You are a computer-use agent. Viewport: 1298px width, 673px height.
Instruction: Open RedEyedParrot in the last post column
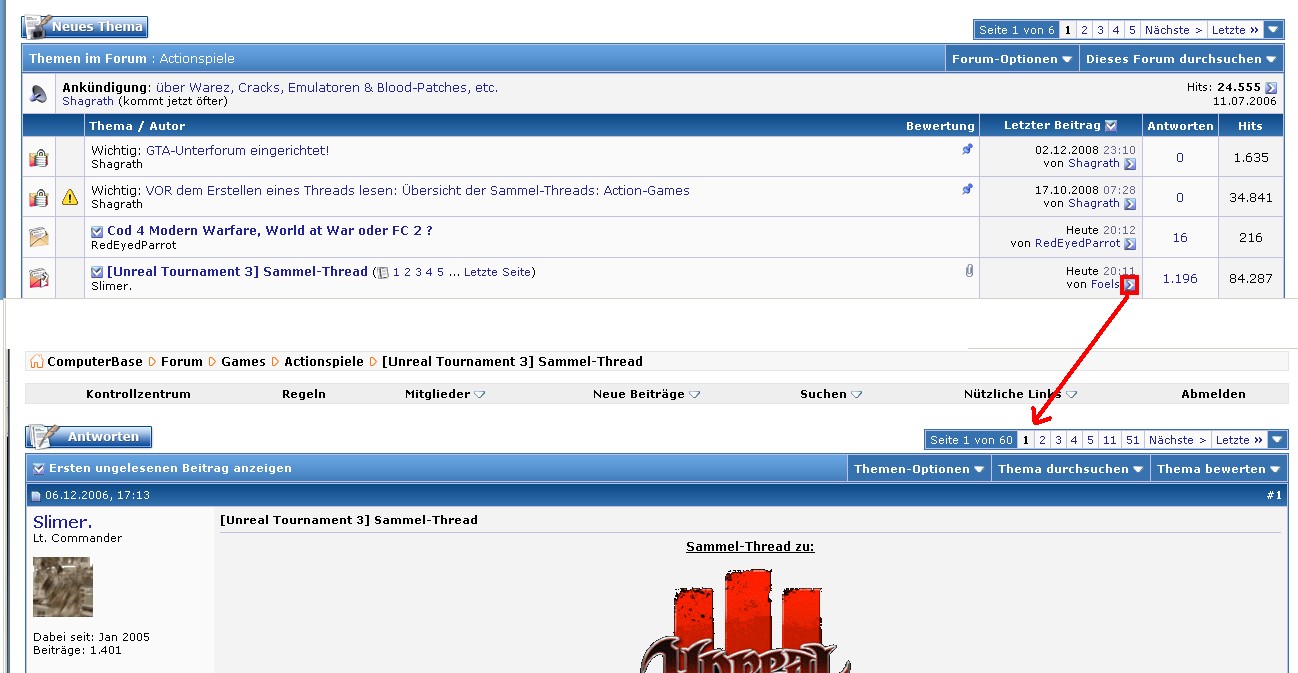click(1077, 243)
